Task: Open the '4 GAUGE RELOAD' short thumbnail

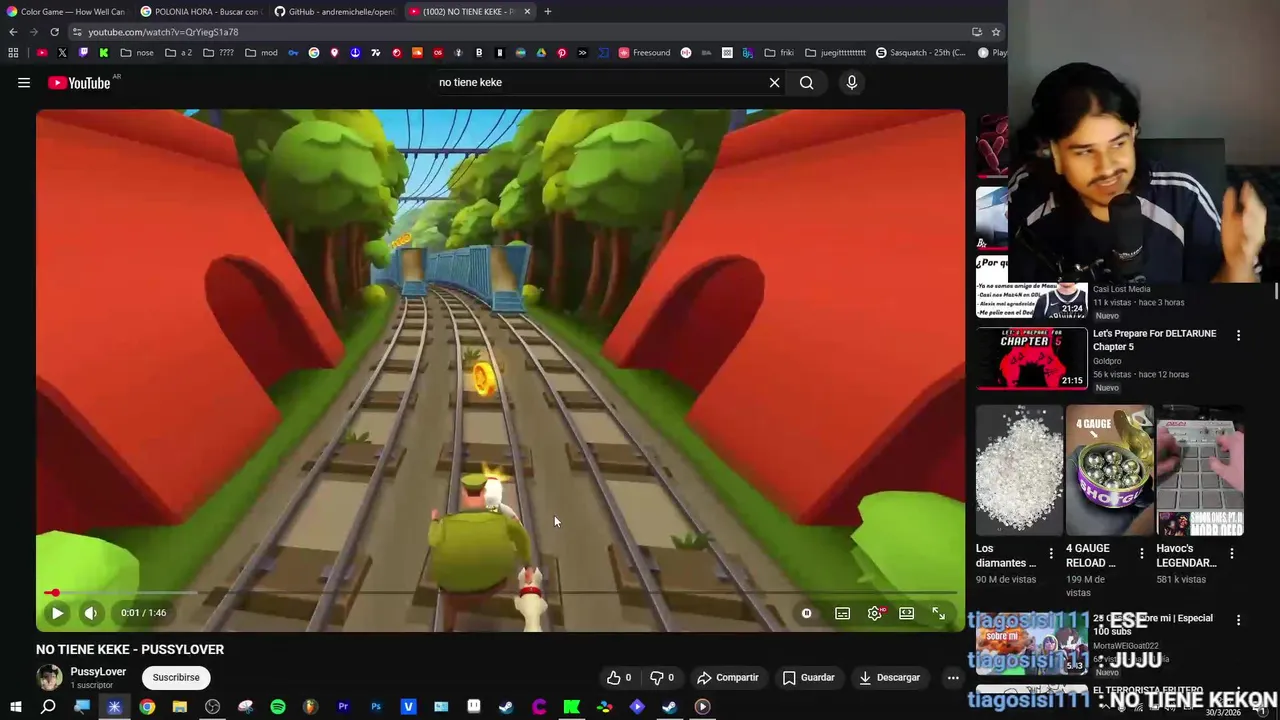Action: (x=1109, y=469)
